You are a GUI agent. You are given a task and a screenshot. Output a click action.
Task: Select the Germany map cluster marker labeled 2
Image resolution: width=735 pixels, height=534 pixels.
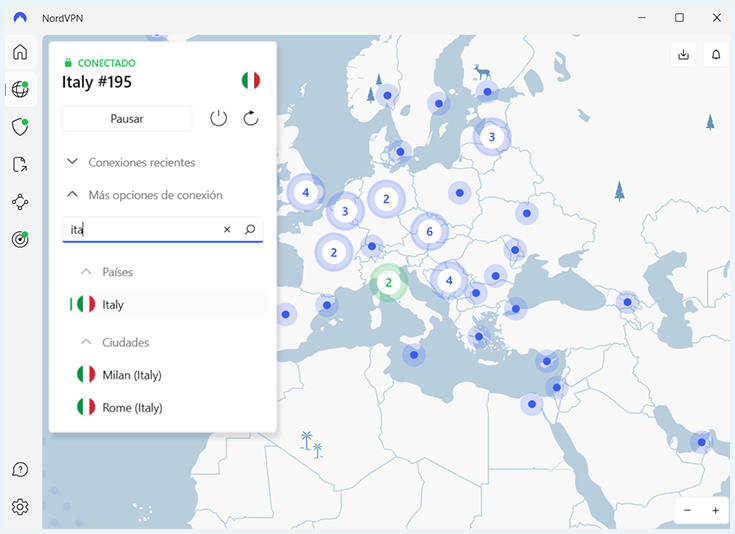pyautogui.click(x=386, y=199)
